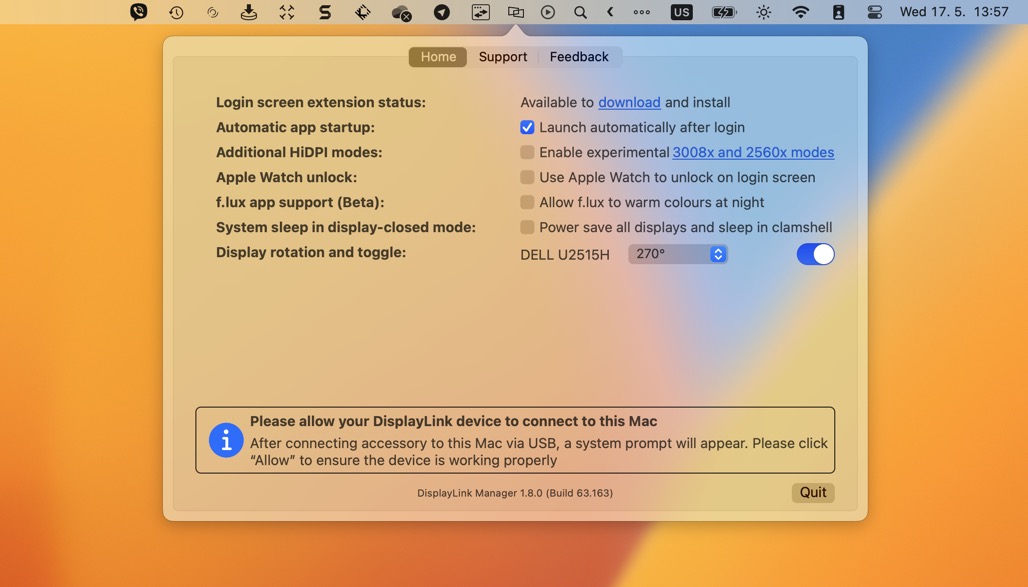Click the blue info icon in the notice box

225,440
